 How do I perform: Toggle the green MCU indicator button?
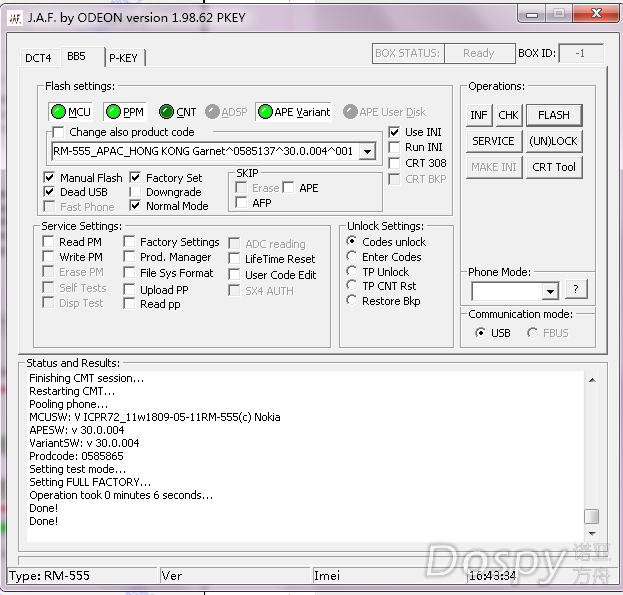tap(71, 112)
